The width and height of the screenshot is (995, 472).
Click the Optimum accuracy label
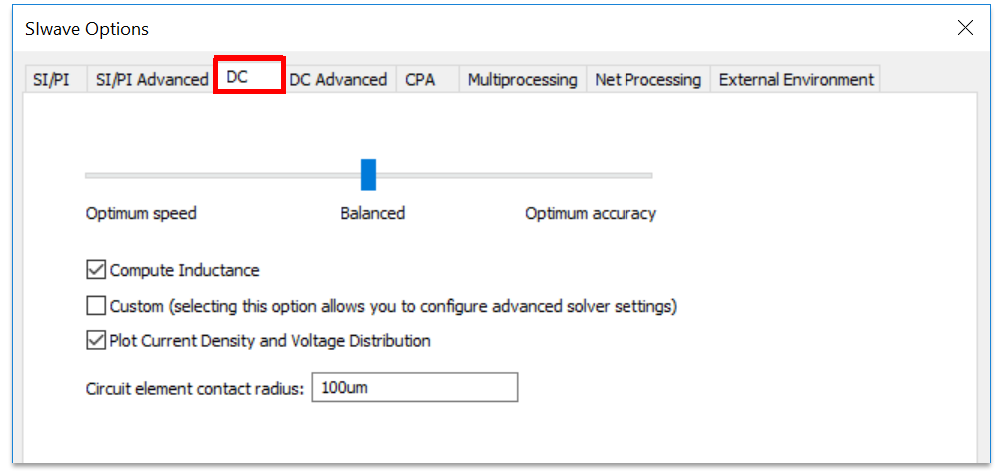590,213
